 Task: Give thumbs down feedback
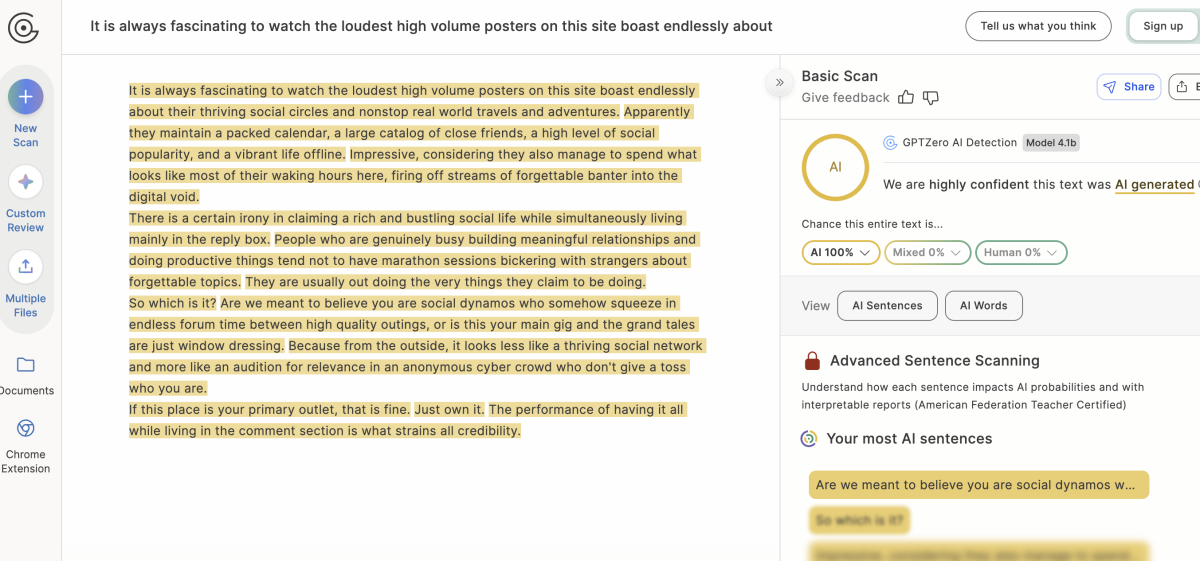pos(931,97)
